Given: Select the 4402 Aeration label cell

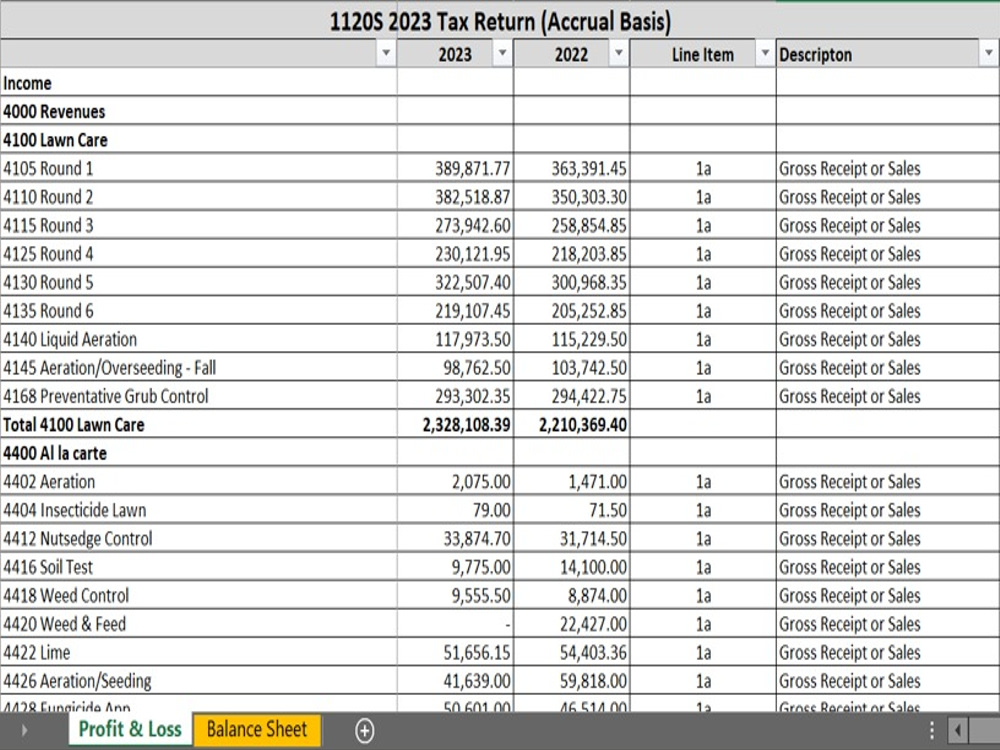Looking at the screenshot, I should [x=198, y=482].
